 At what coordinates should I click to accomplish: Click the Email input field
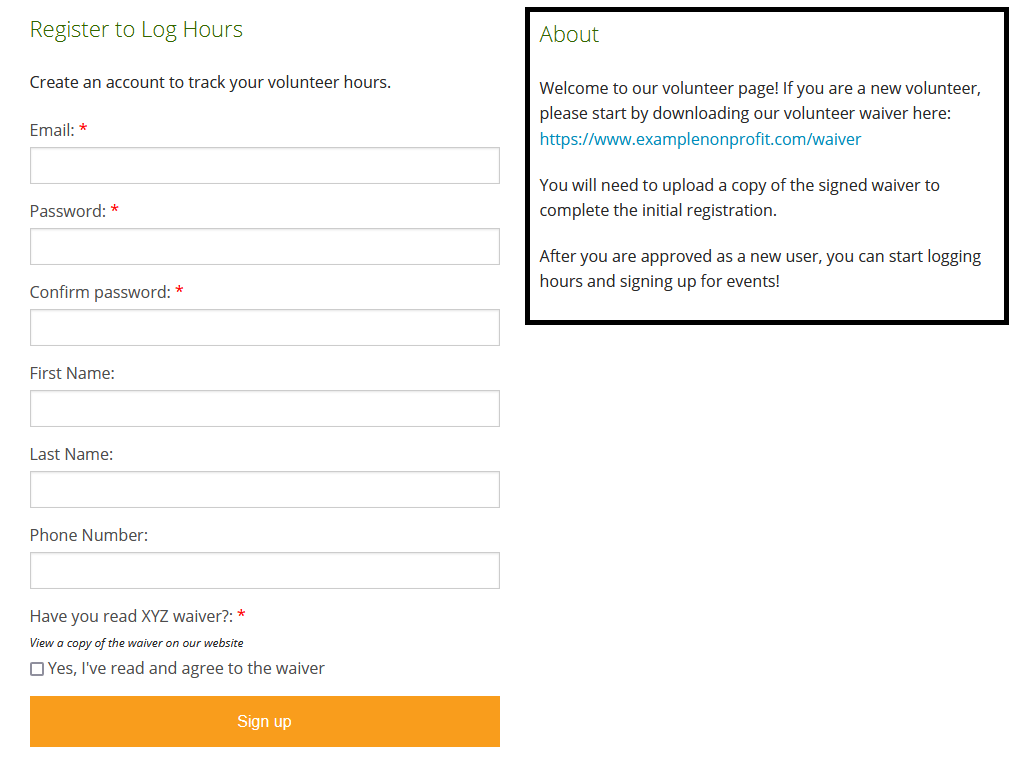[x=264, y=166]
